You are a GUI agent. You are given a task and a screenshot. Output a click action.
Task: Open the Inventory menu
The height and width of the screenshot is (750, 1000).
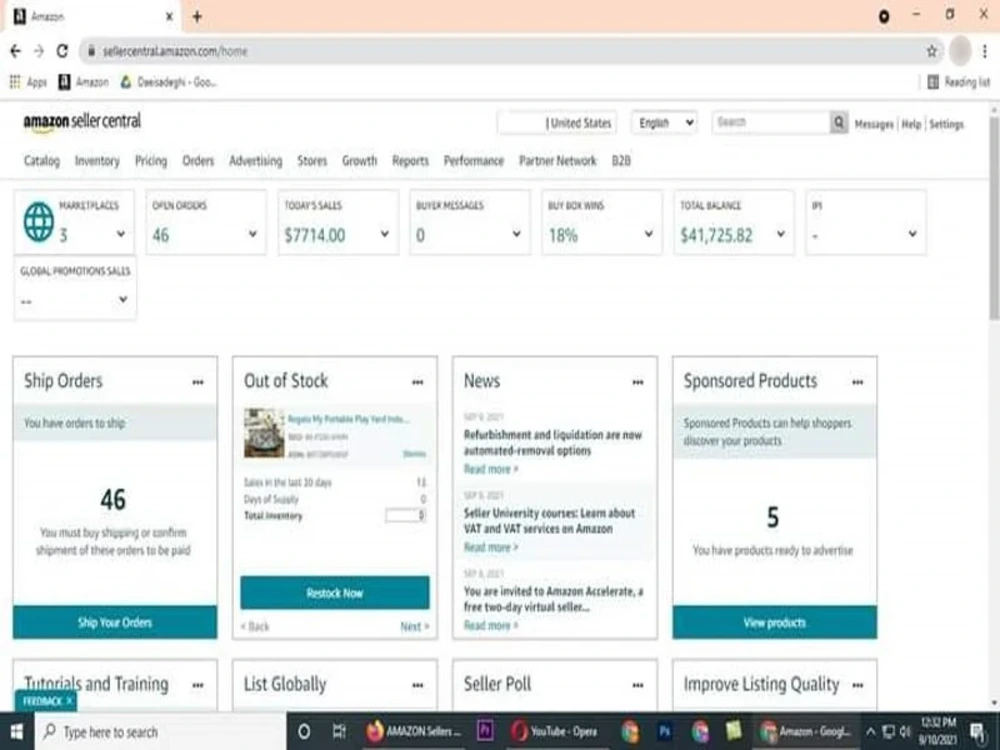click(x=97, y=161)
